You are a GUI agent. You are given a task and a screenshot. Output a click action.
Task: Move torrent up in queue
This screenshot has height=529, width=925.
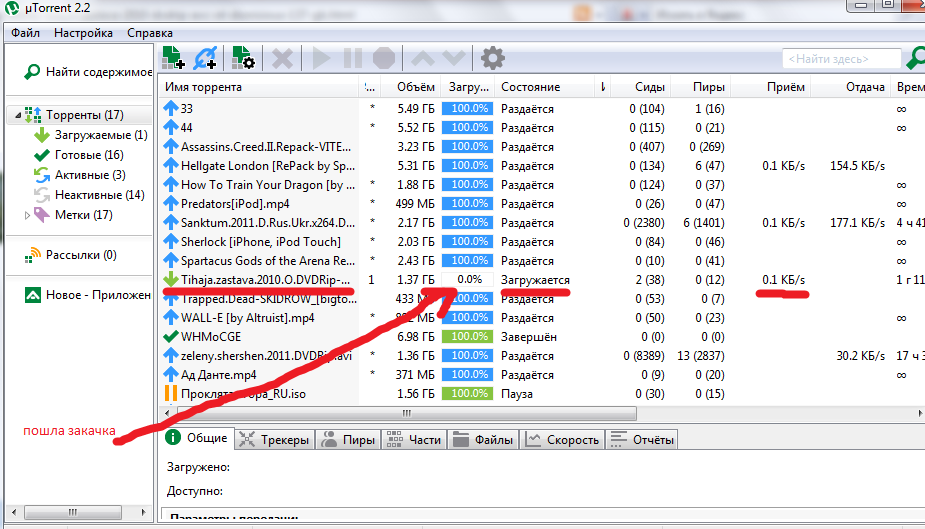click(x=423, y=58)
